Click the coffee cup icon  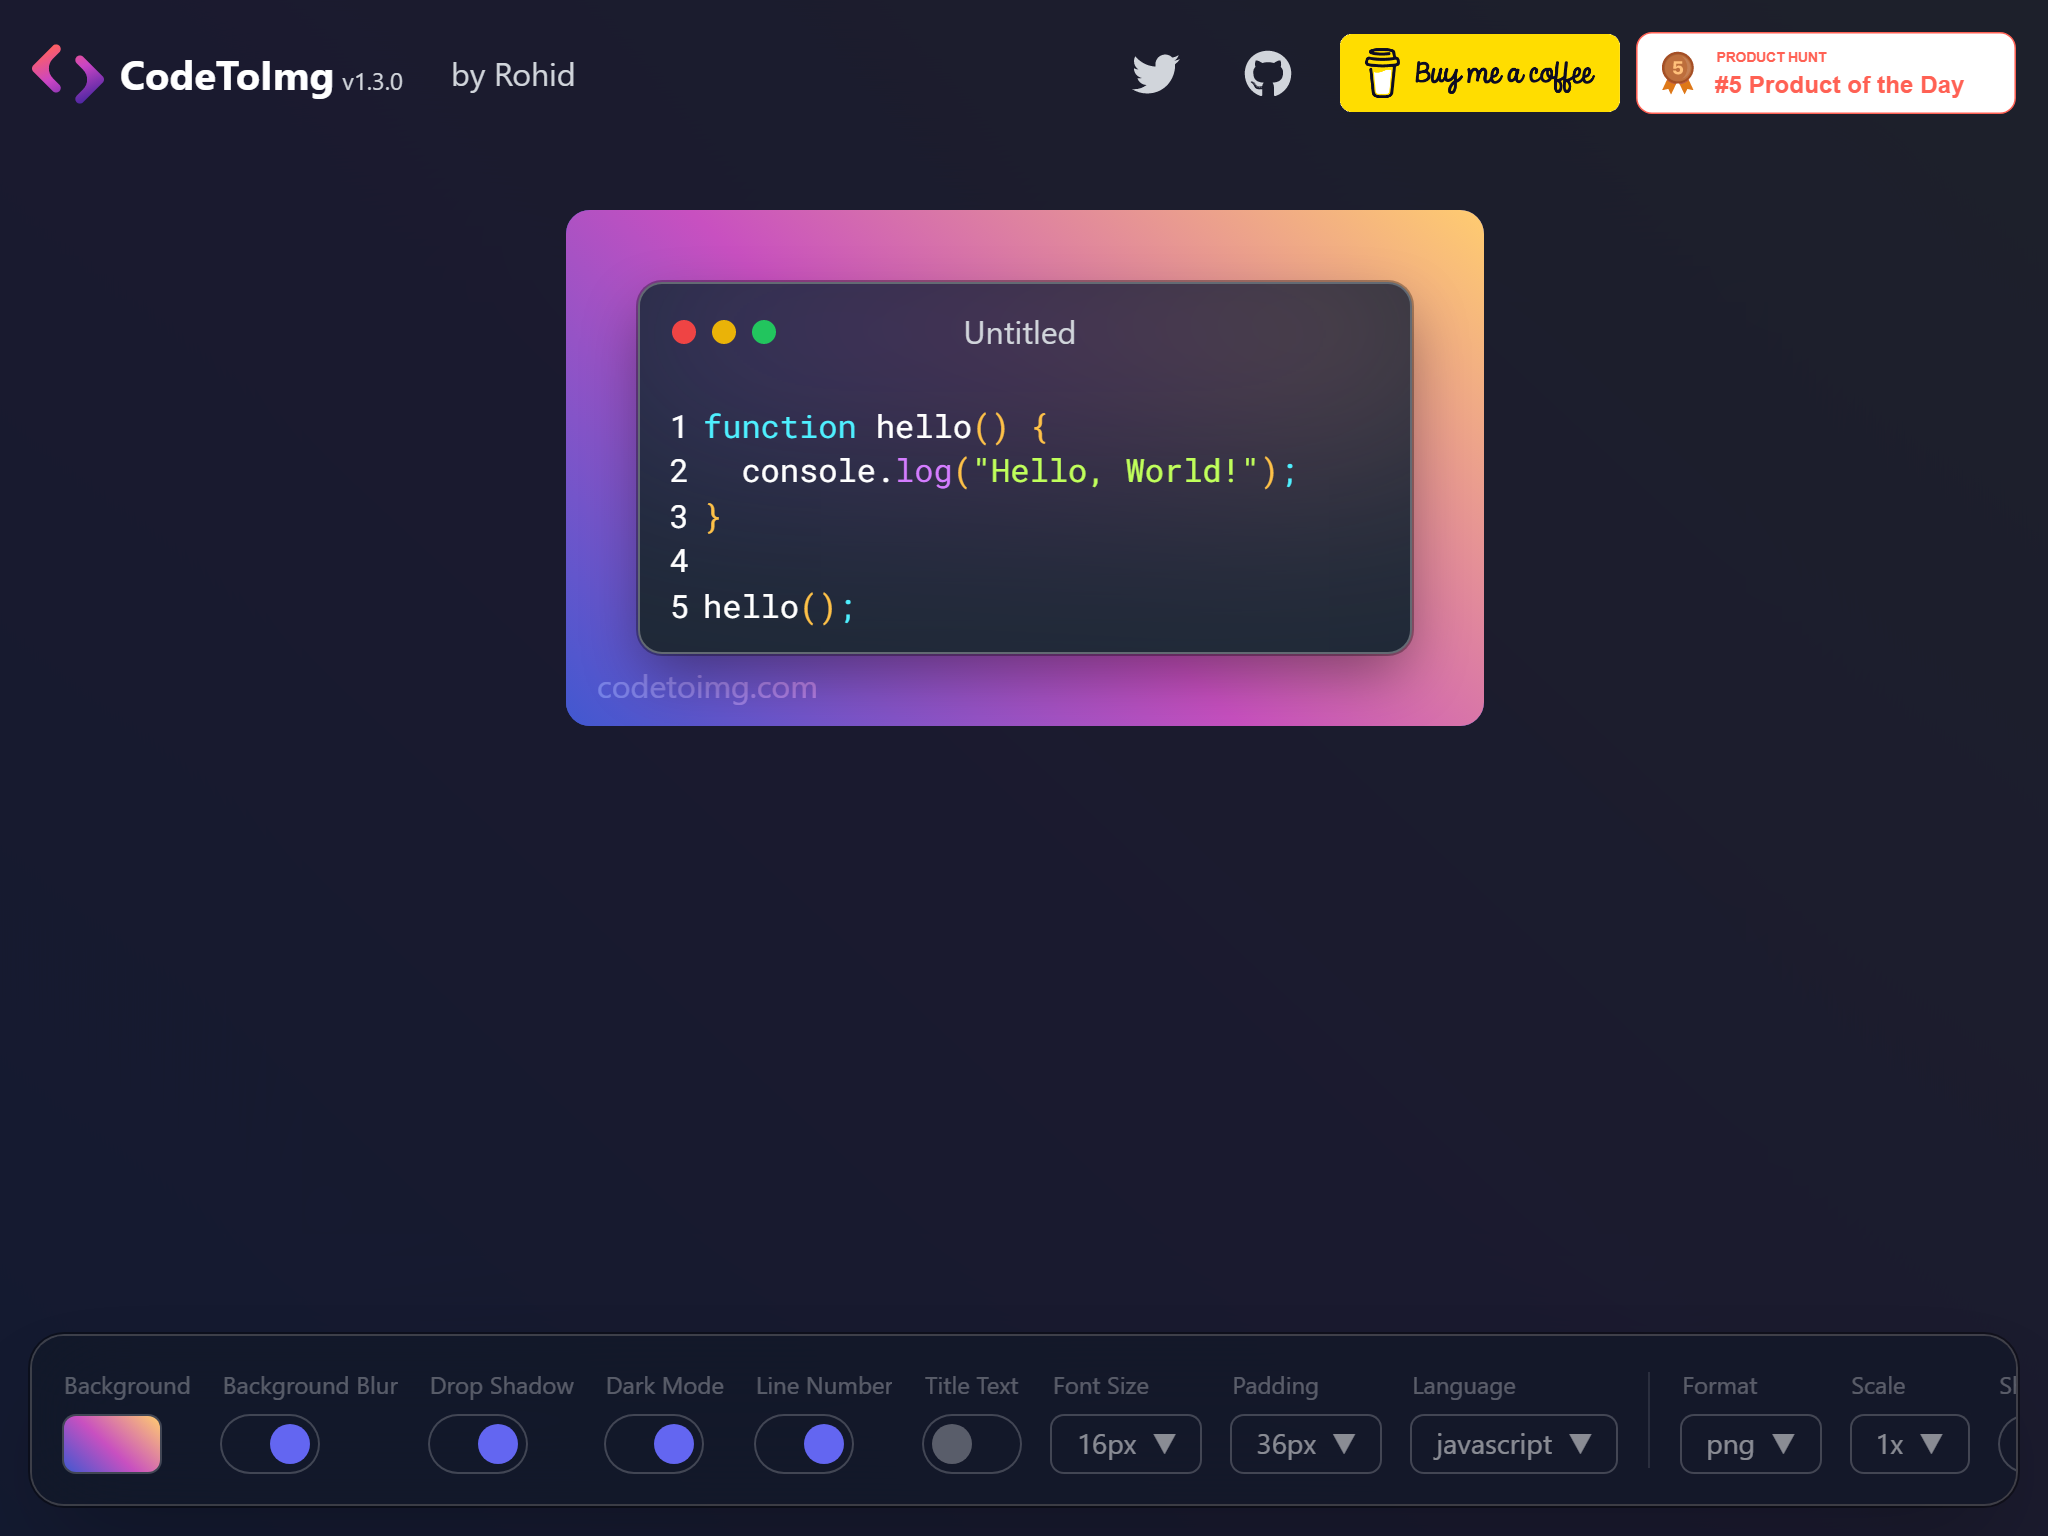(x=1381, y=72)
